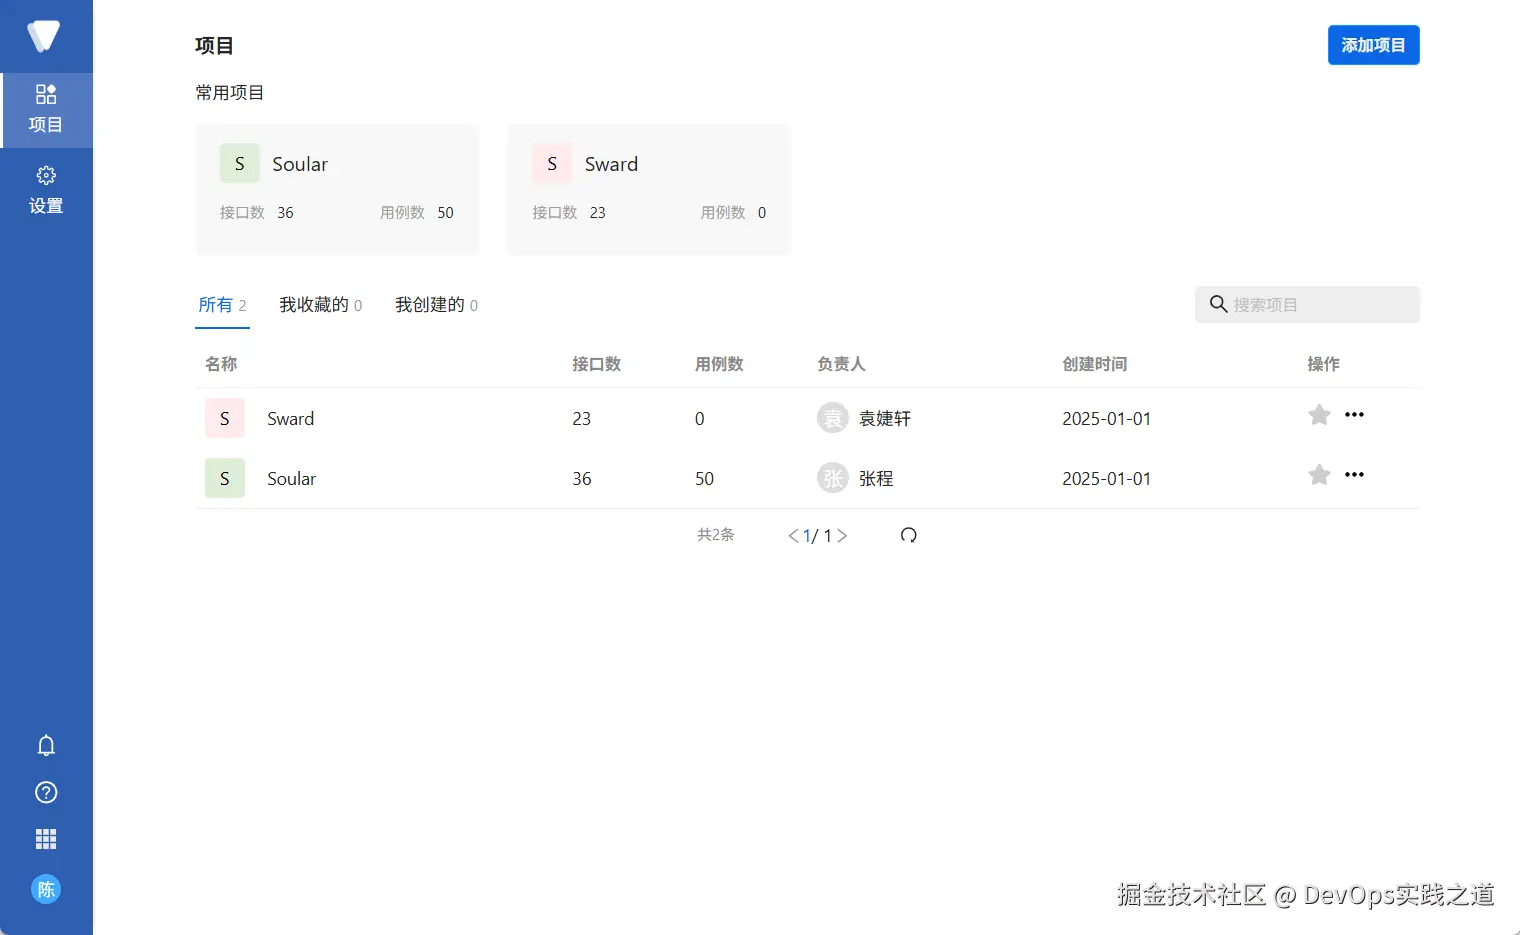The height and width of the screenshot is (935, 1520).
Task: Open the Soular frequent project card
Action: point(338,189)
